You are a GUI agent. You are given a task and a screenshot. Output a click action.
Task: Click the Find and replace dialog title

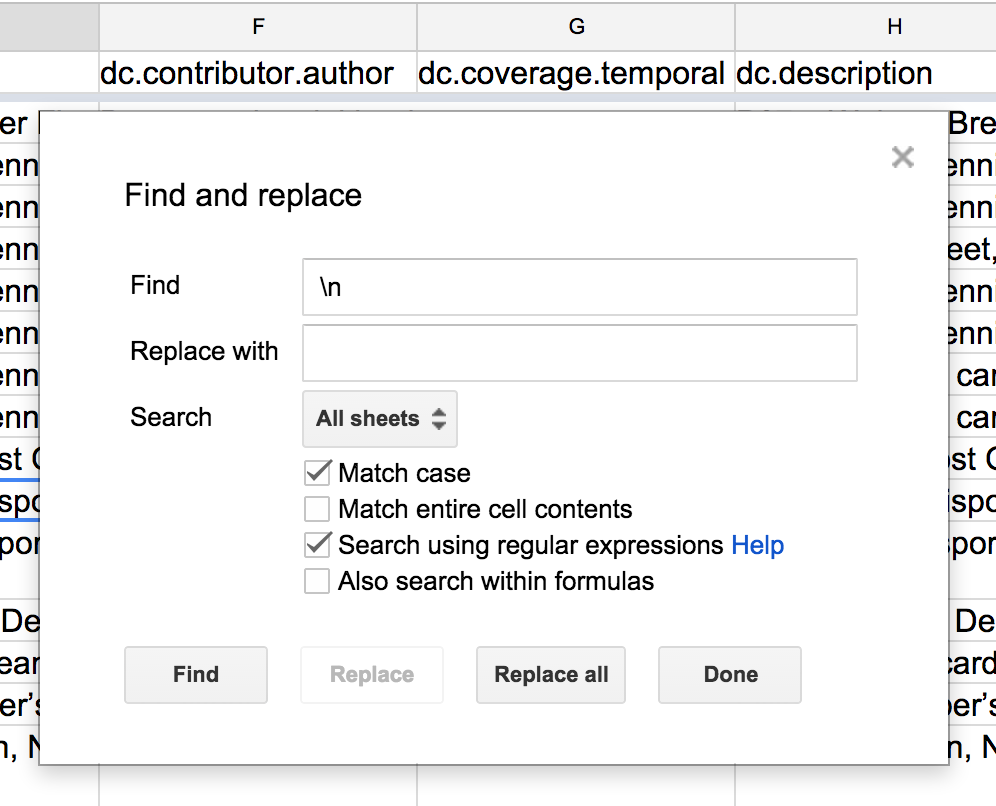tap(243, 195)
